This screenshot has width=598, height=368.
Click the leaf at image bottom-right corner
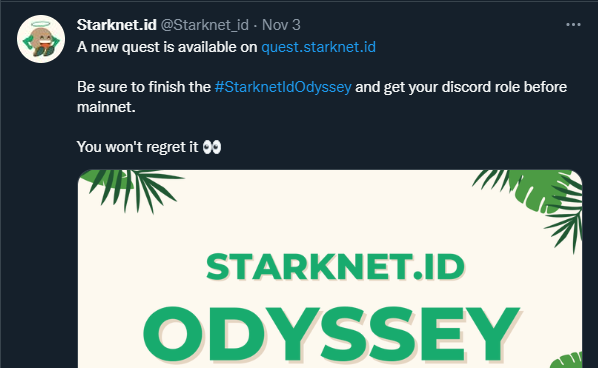566,360
